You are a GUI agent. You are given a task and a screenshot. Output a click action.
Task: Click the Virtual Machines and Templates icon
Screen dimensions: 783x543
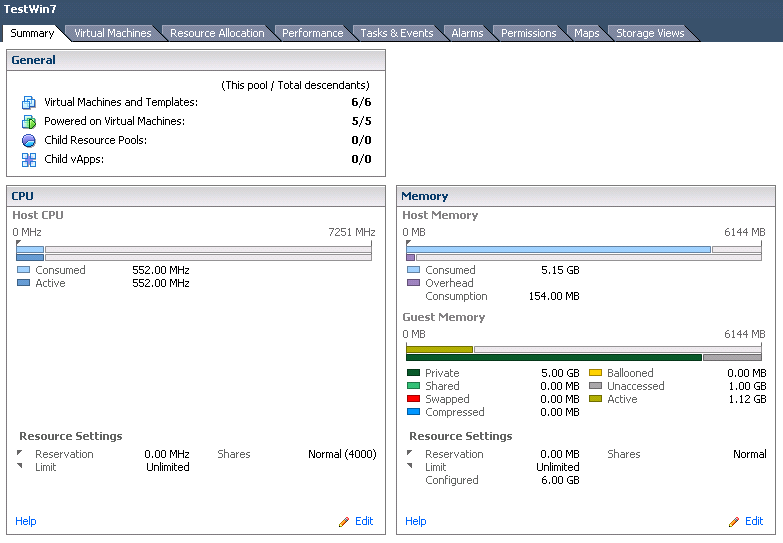click(x=28, y=102)
